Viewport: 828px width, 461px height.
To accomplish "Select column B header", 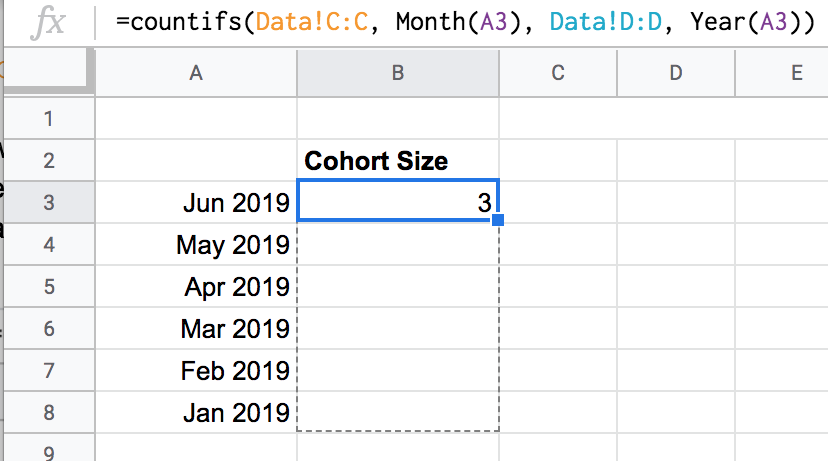I will 397,72.
